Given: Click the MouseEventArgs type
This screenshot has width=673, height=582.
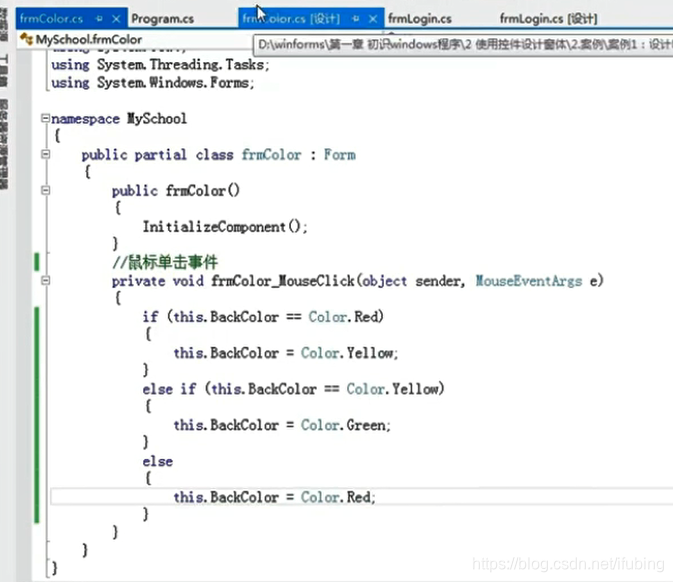Looking at the screenshot, I should click(x=529, y=281).
